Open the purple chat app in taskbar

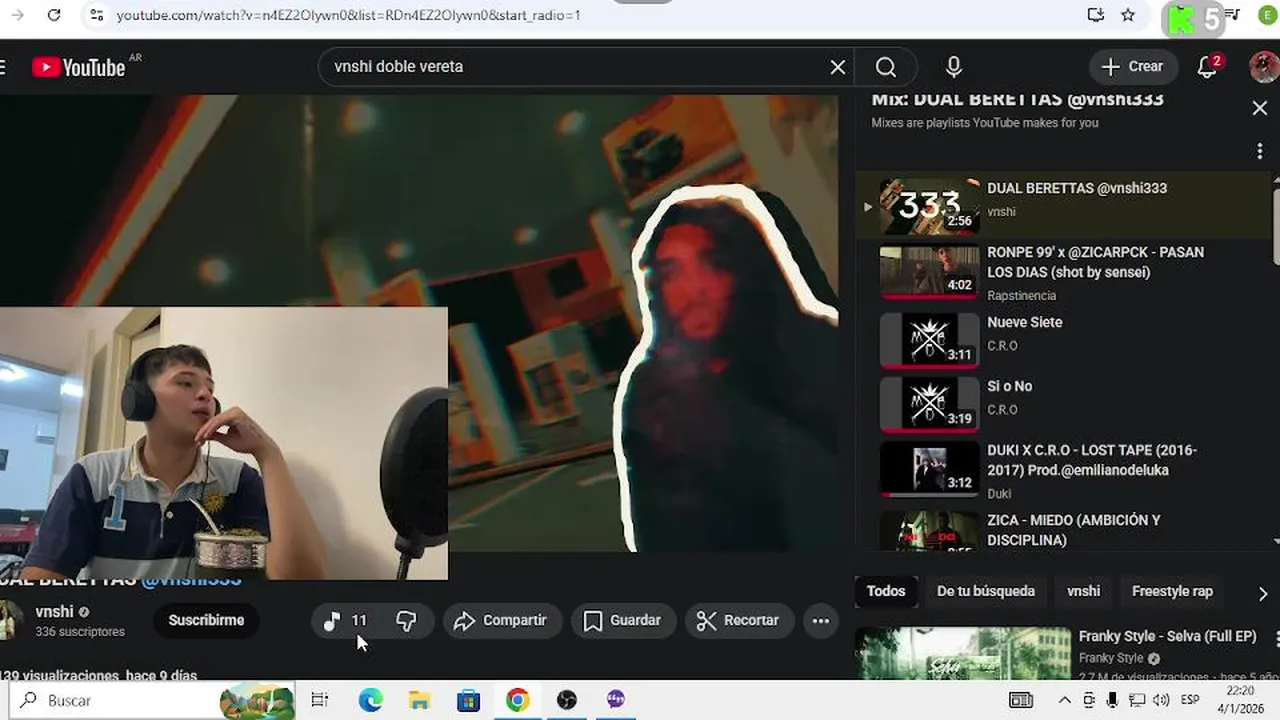[616, 700]
